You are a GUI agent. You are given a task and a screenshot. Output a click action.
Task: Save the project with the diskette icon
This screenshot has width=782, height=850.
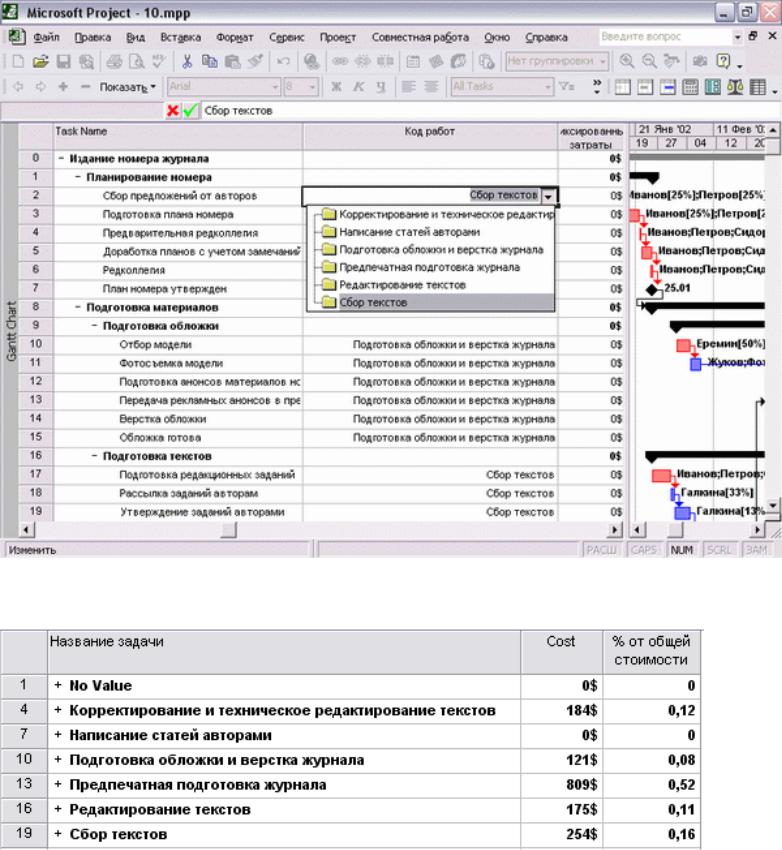[63, 62]
